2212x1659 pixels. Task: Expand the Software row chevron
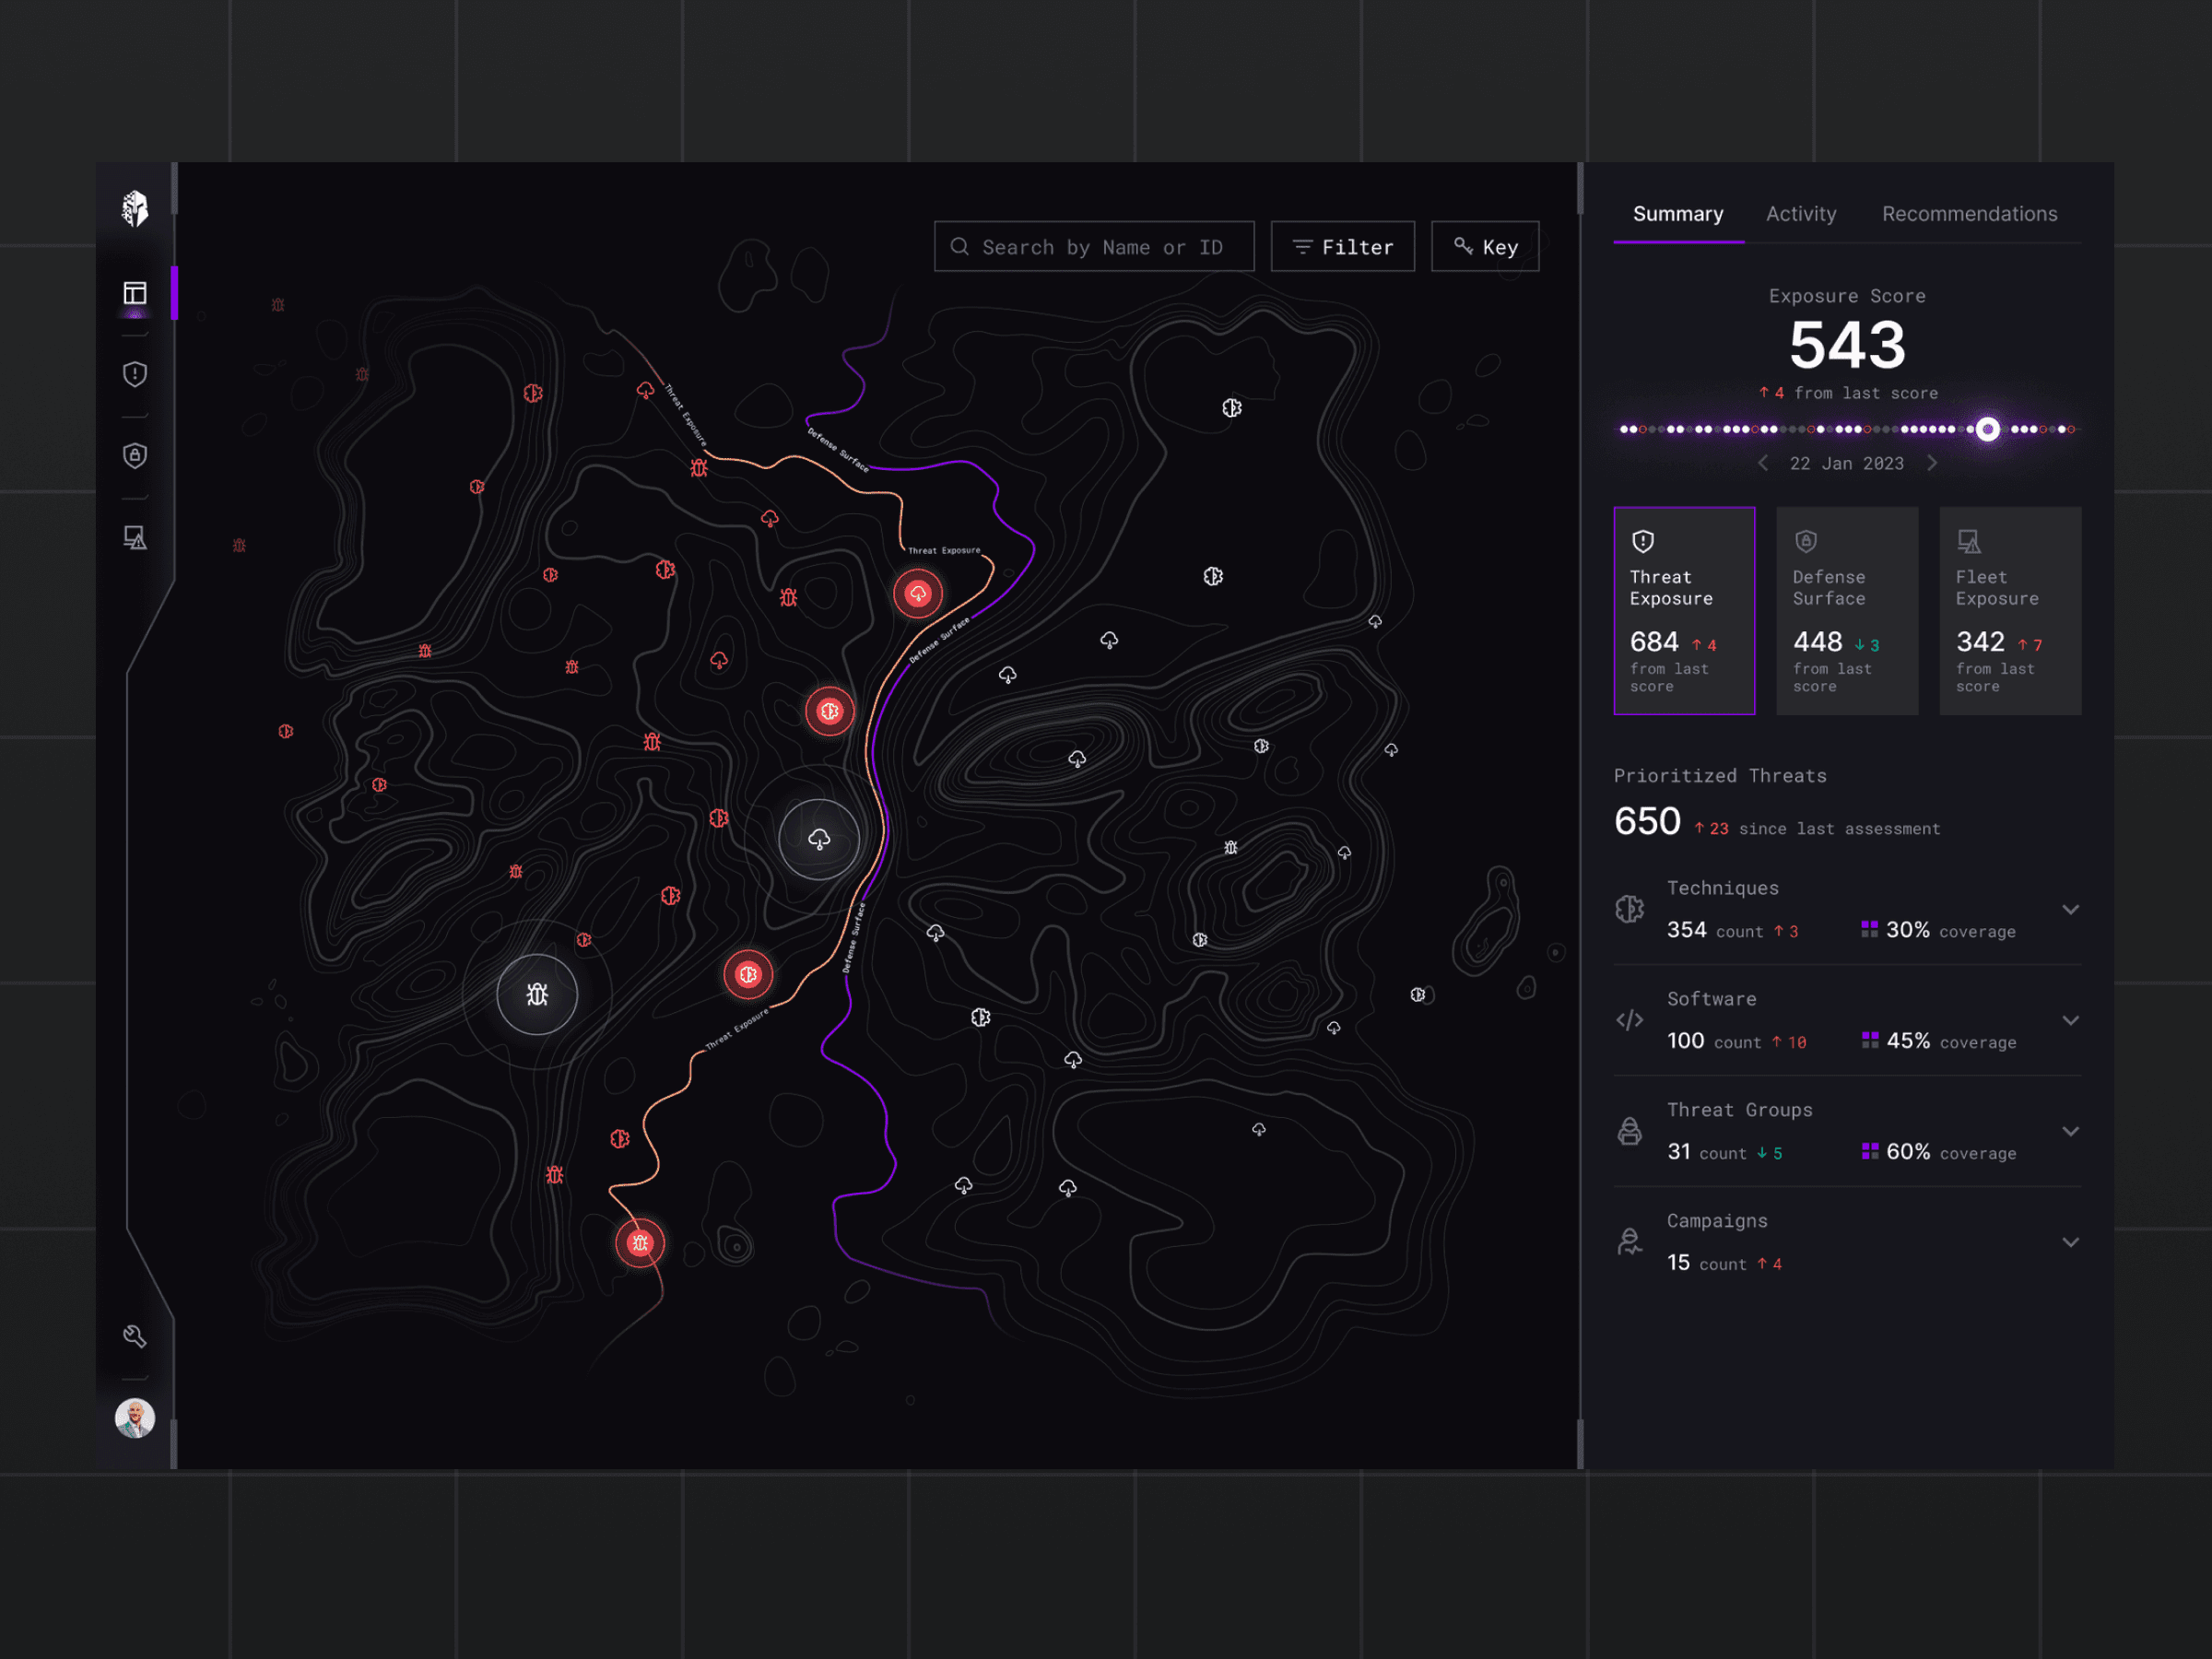pos(2070,1020)
